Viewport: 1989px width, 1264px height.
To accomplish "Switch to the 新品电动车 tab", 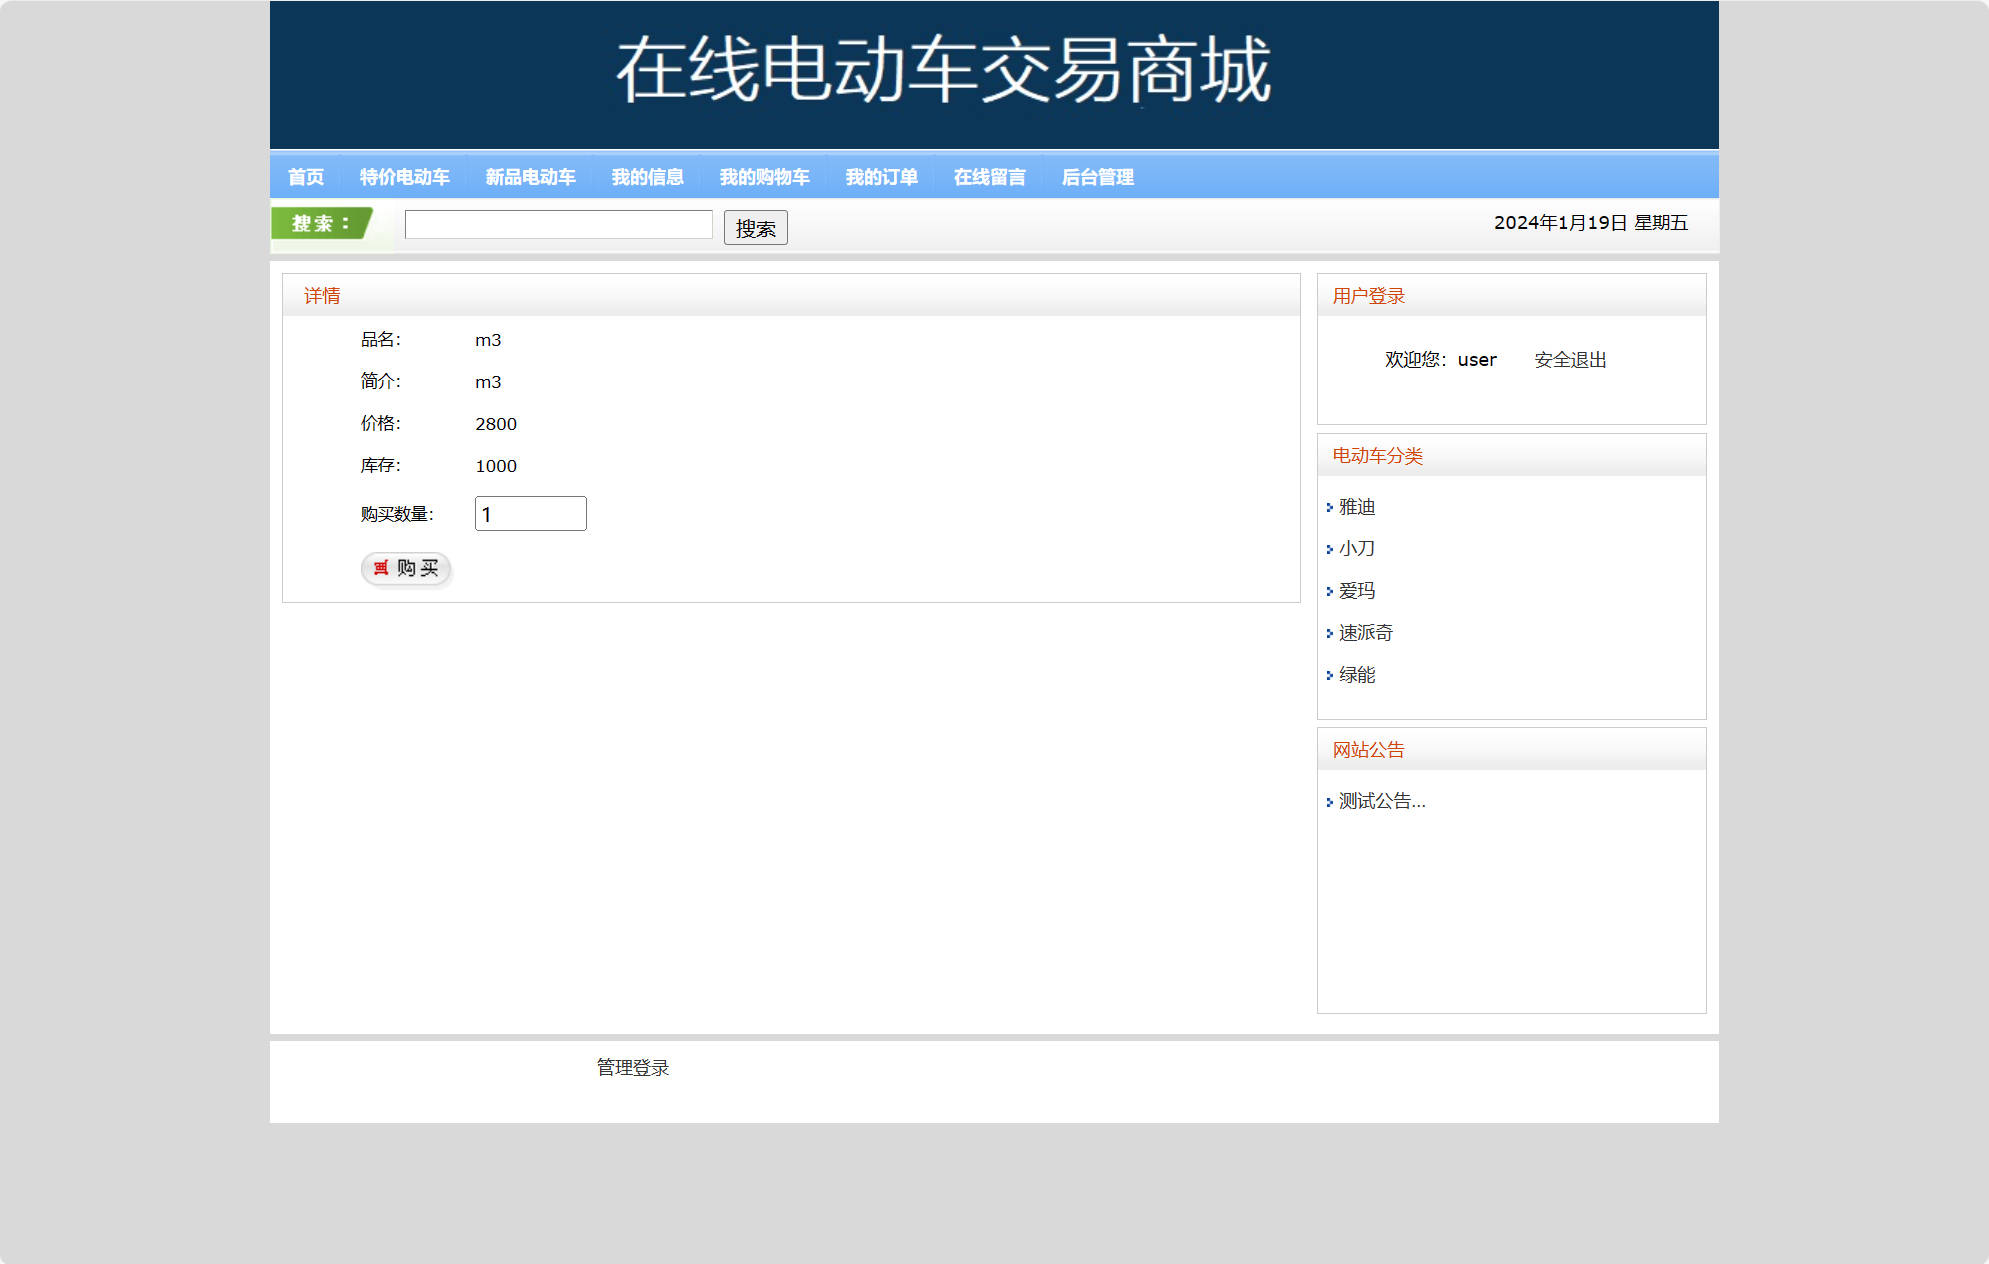I will tap(531, 177).
